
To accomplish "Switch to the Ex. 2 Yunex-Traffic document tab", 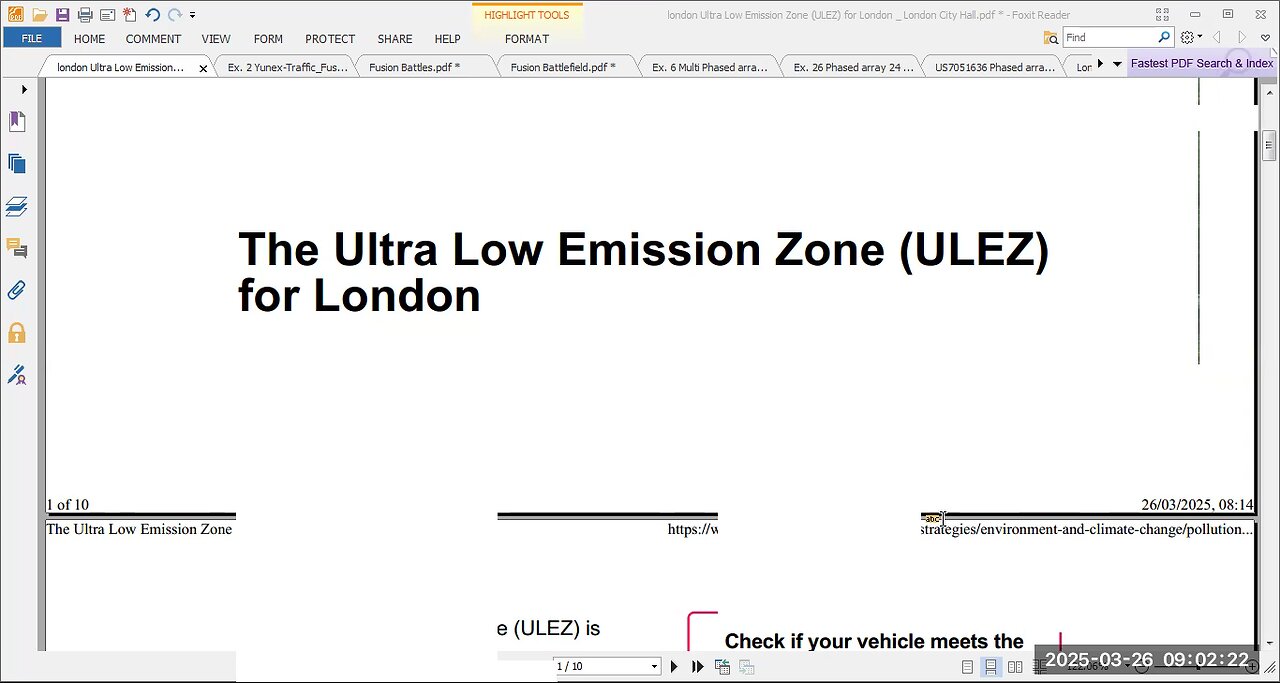I will point(287,67).
